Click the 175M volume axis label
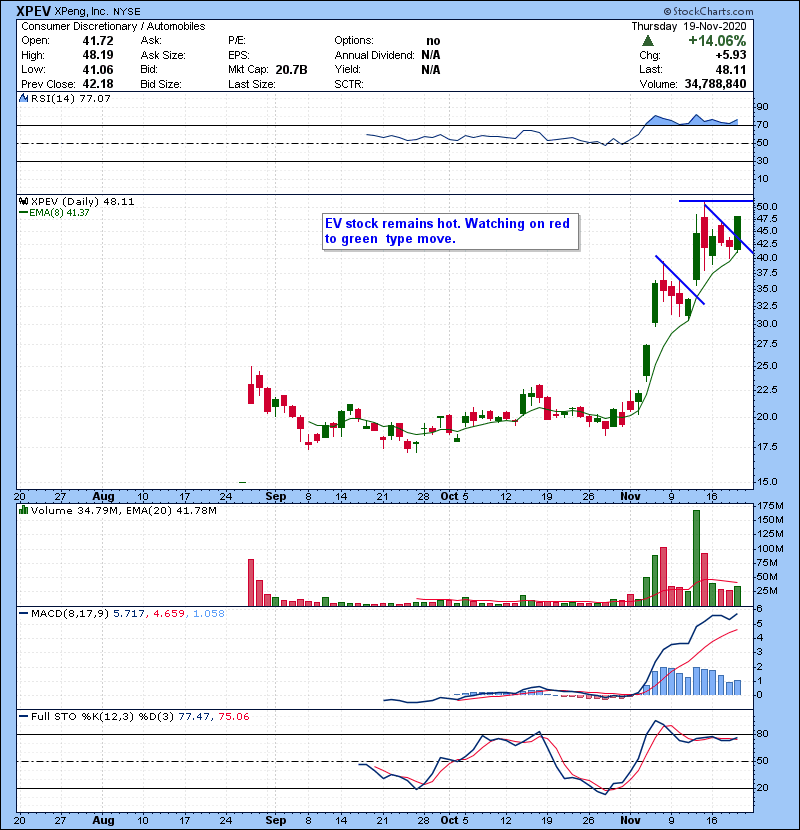 click(770, 506)
